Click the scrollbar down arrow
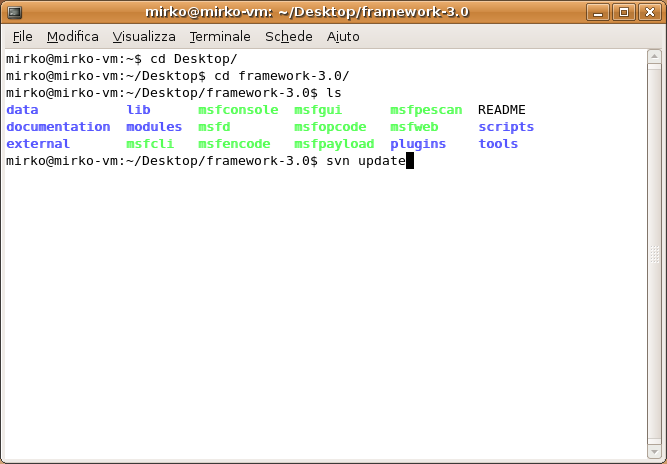The height and width of the screenshot is (464, 667). pyautogui.click(x=654, y=451)
